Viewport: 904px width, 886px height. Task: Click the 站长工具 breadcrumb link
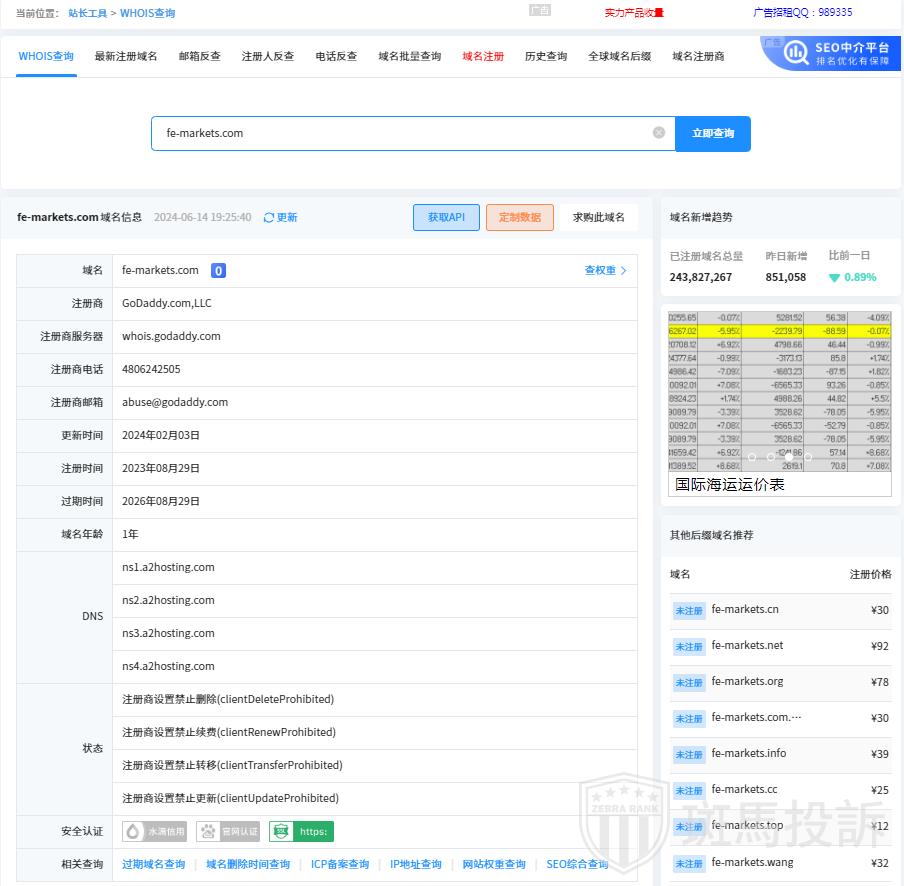click(x=87, y=13)
